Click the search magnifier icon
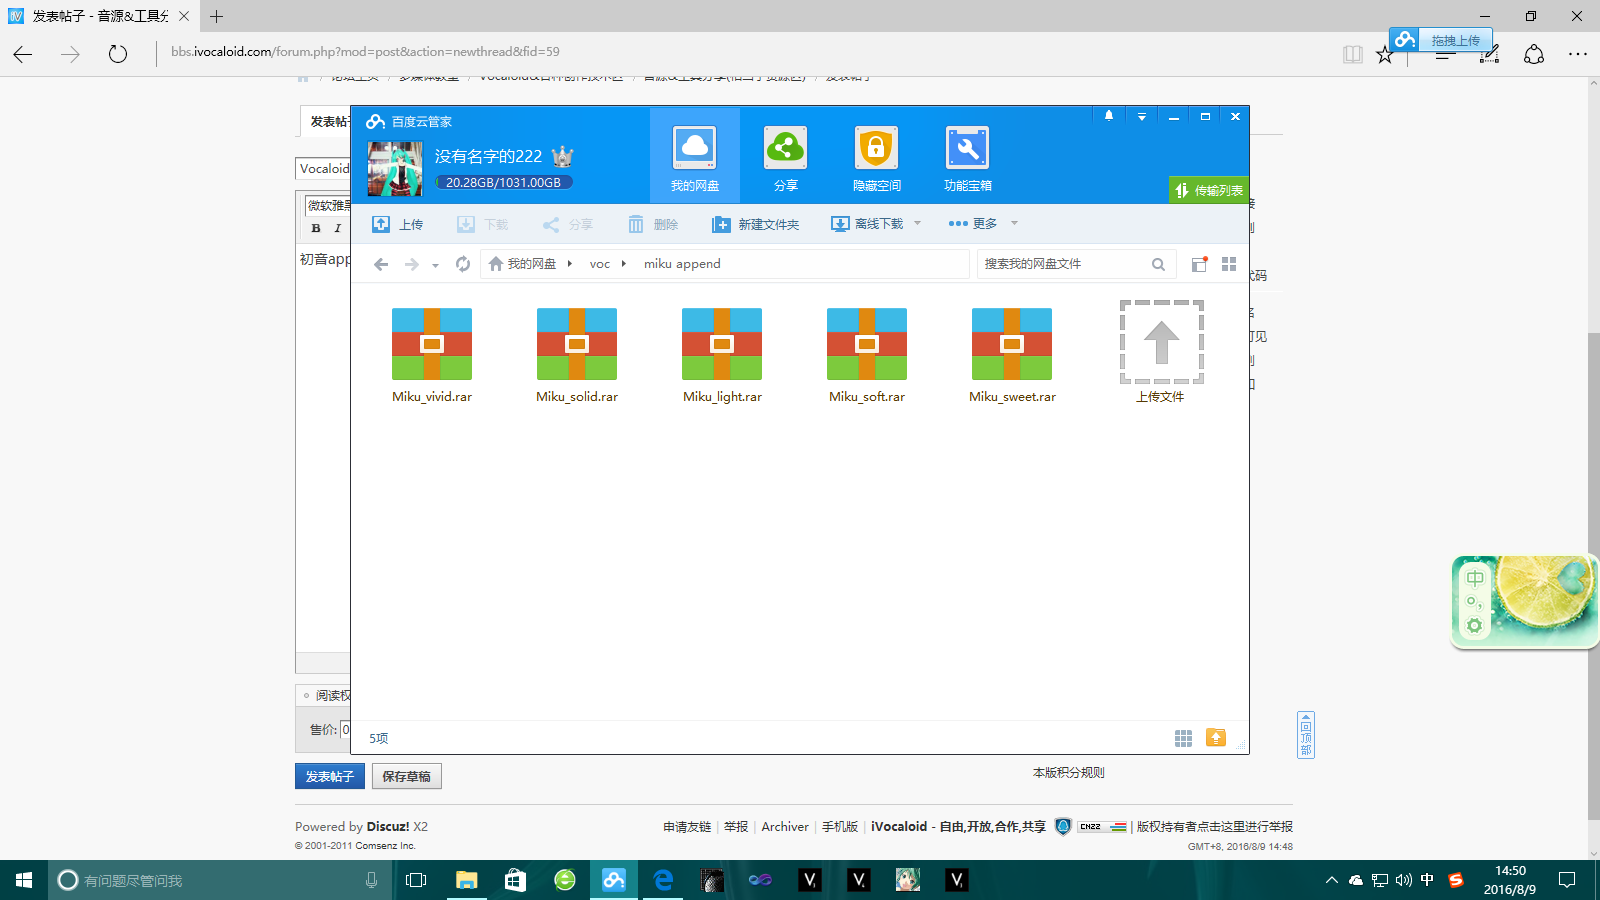Image resolution: width=1600 pixels, height=900 pixels. pos(1158,264)
